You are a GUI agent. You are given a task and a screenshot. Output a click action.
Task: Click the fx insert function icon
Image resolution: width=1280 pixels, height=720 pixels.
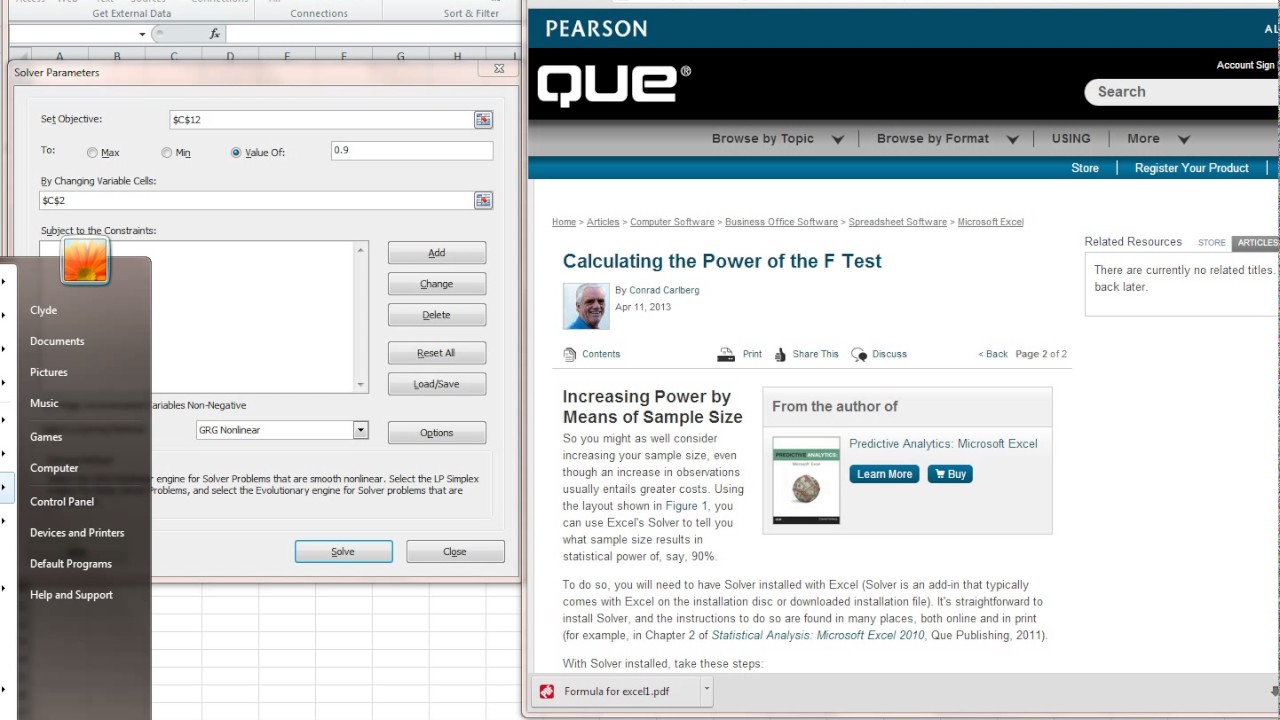pyautogui.click(x=214, y=34)
